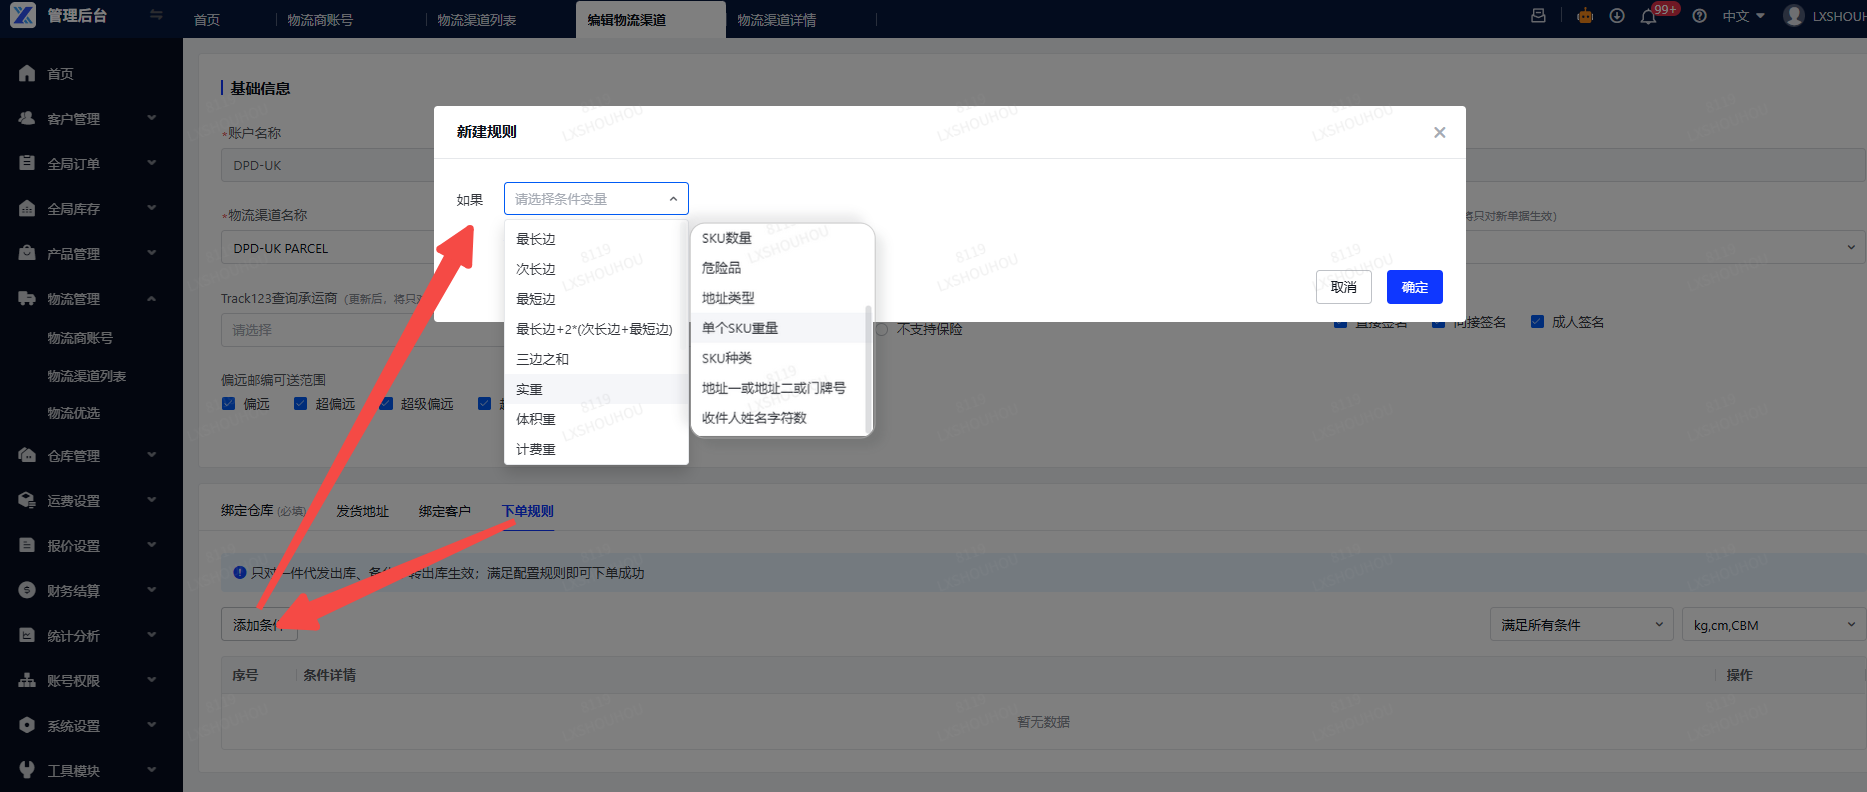Open the 中文 language dropdown
The width and height of the screenshot is (1867, 792).
click(1744, 16)
